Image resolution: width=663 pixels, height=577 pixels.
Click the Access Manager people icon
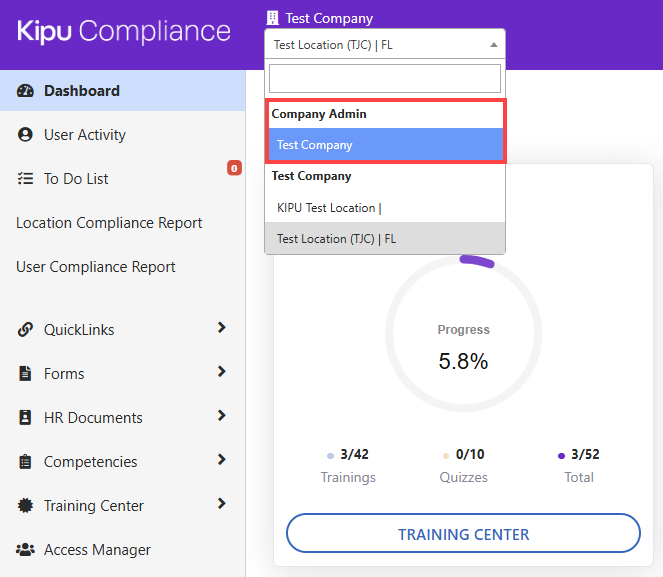(x=26, y=550)
